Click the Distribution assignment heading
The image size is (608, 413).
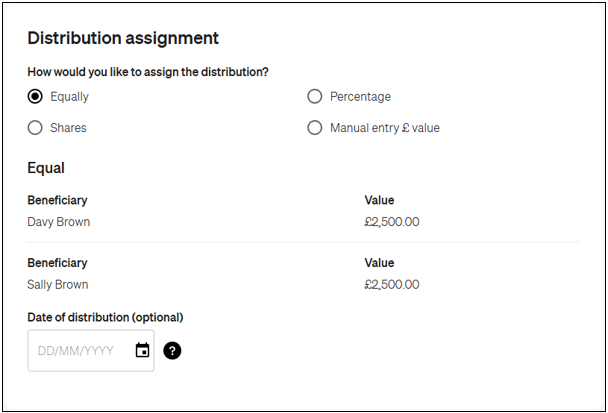click(123, 39)
